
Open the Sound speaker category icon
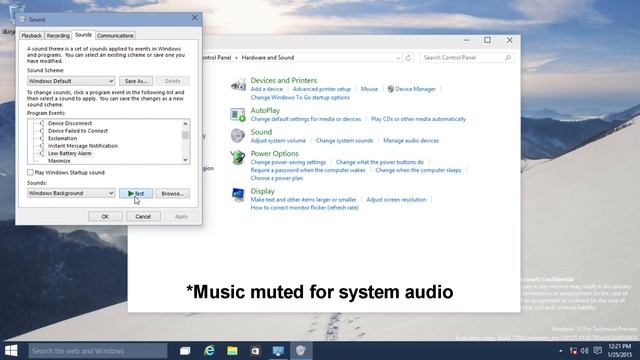pyautogui.click(x=238, y=135)
